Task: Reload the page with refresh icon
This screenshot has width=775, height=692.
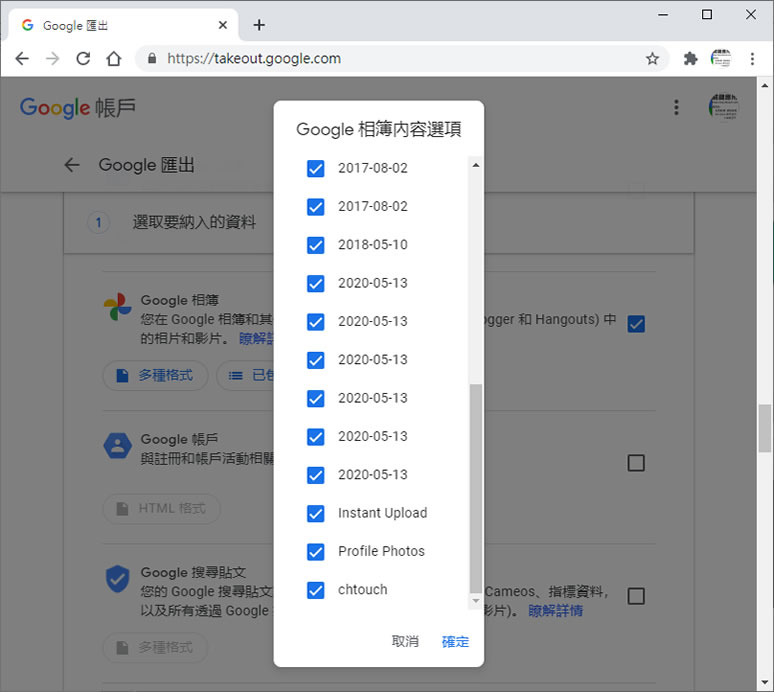Action: 83,59
